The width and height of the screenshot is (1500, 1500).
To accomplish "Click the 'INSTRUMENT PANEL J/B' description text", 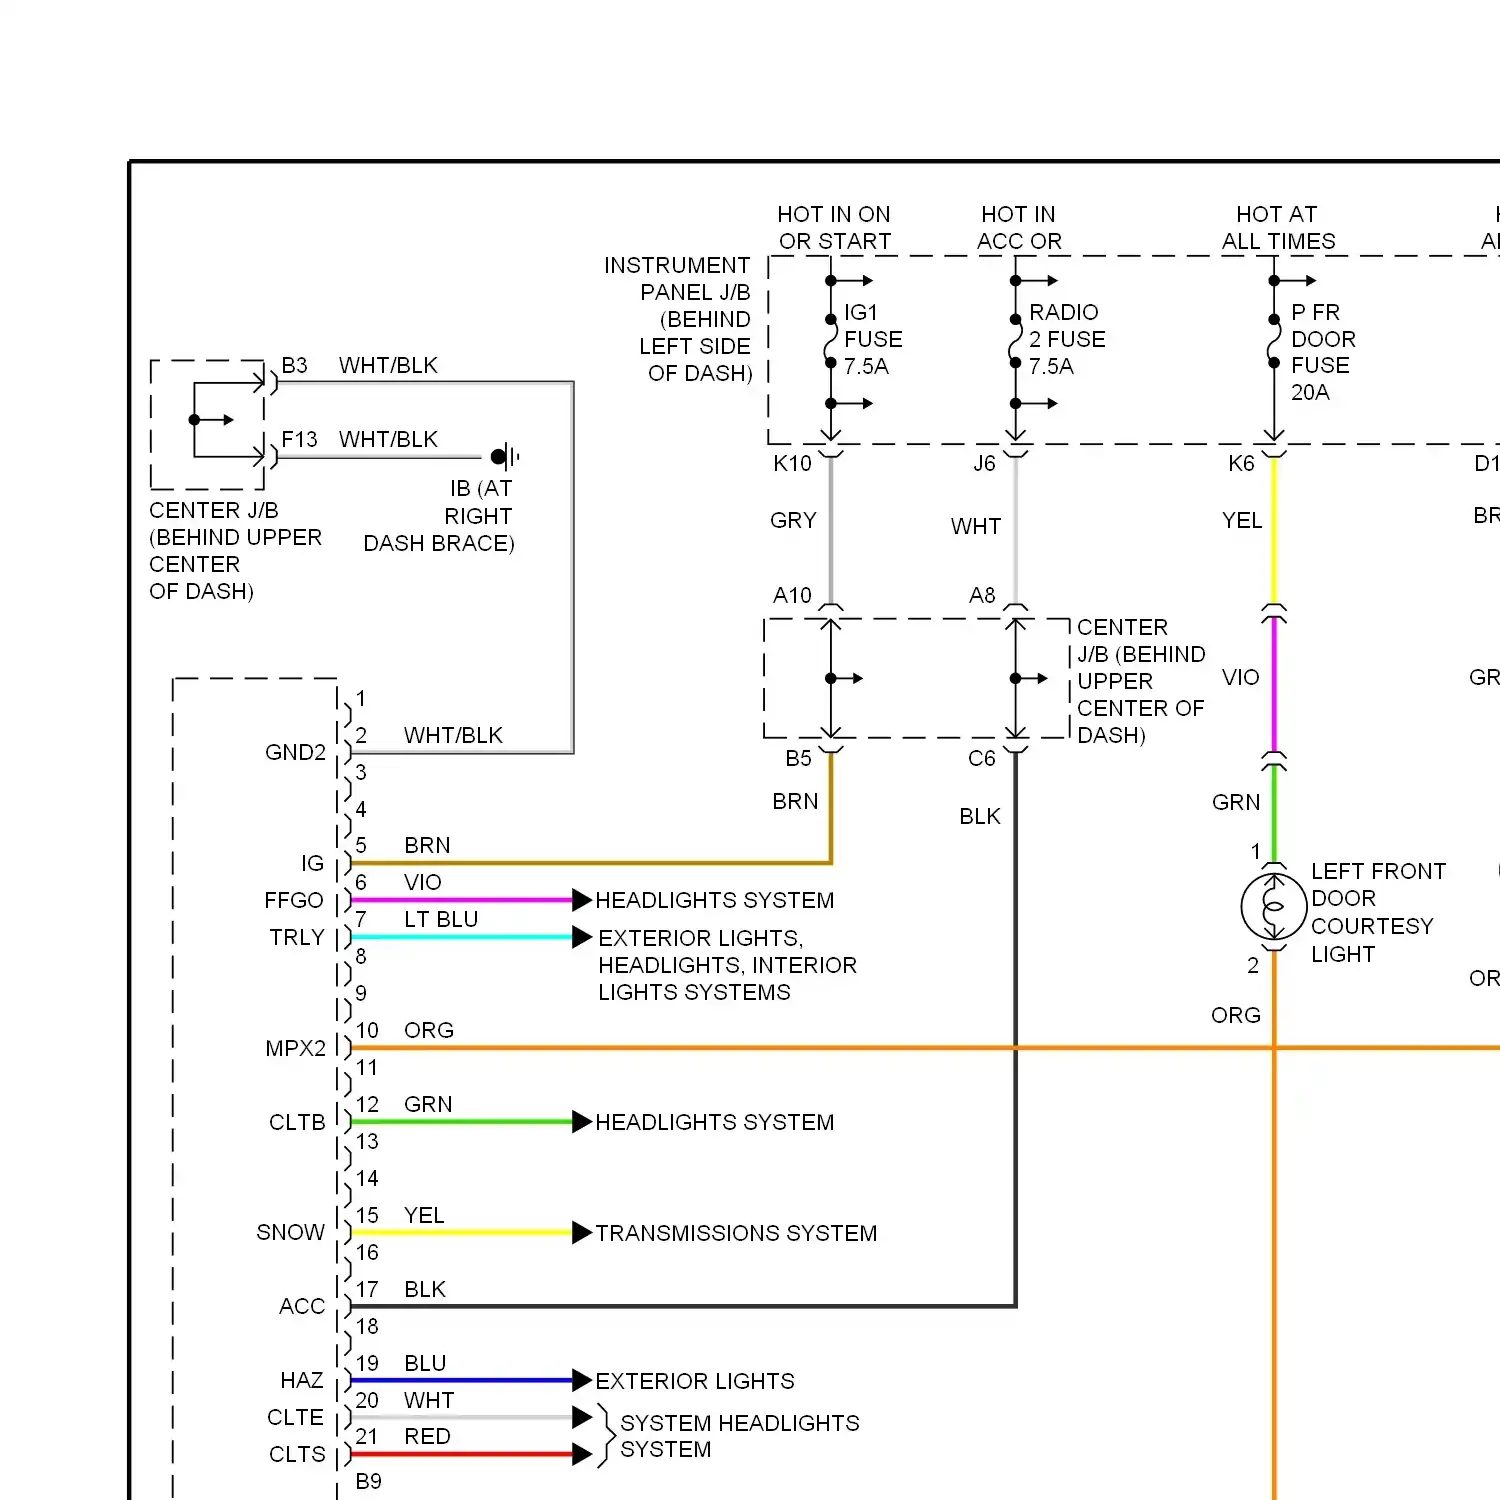I will click(x=677, y=319).
